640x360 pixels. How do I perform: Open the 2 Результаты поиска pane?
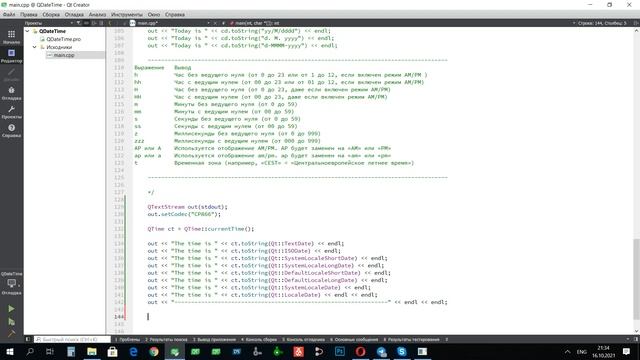[x=166, y=339]
